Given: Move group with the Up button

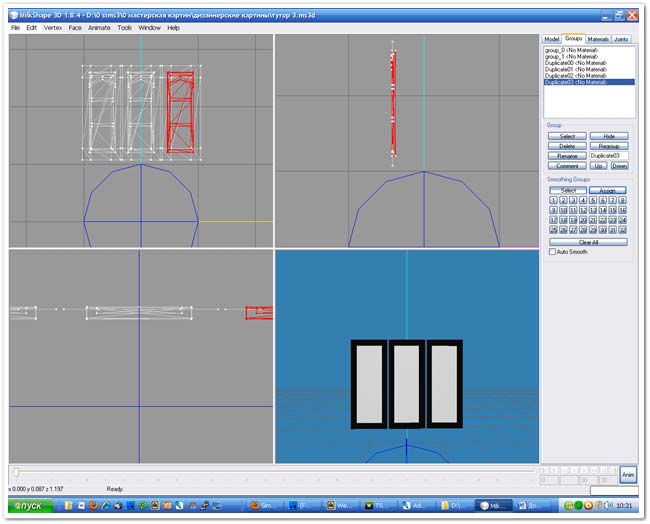Looking at the screenshot, I should [599, 166].
